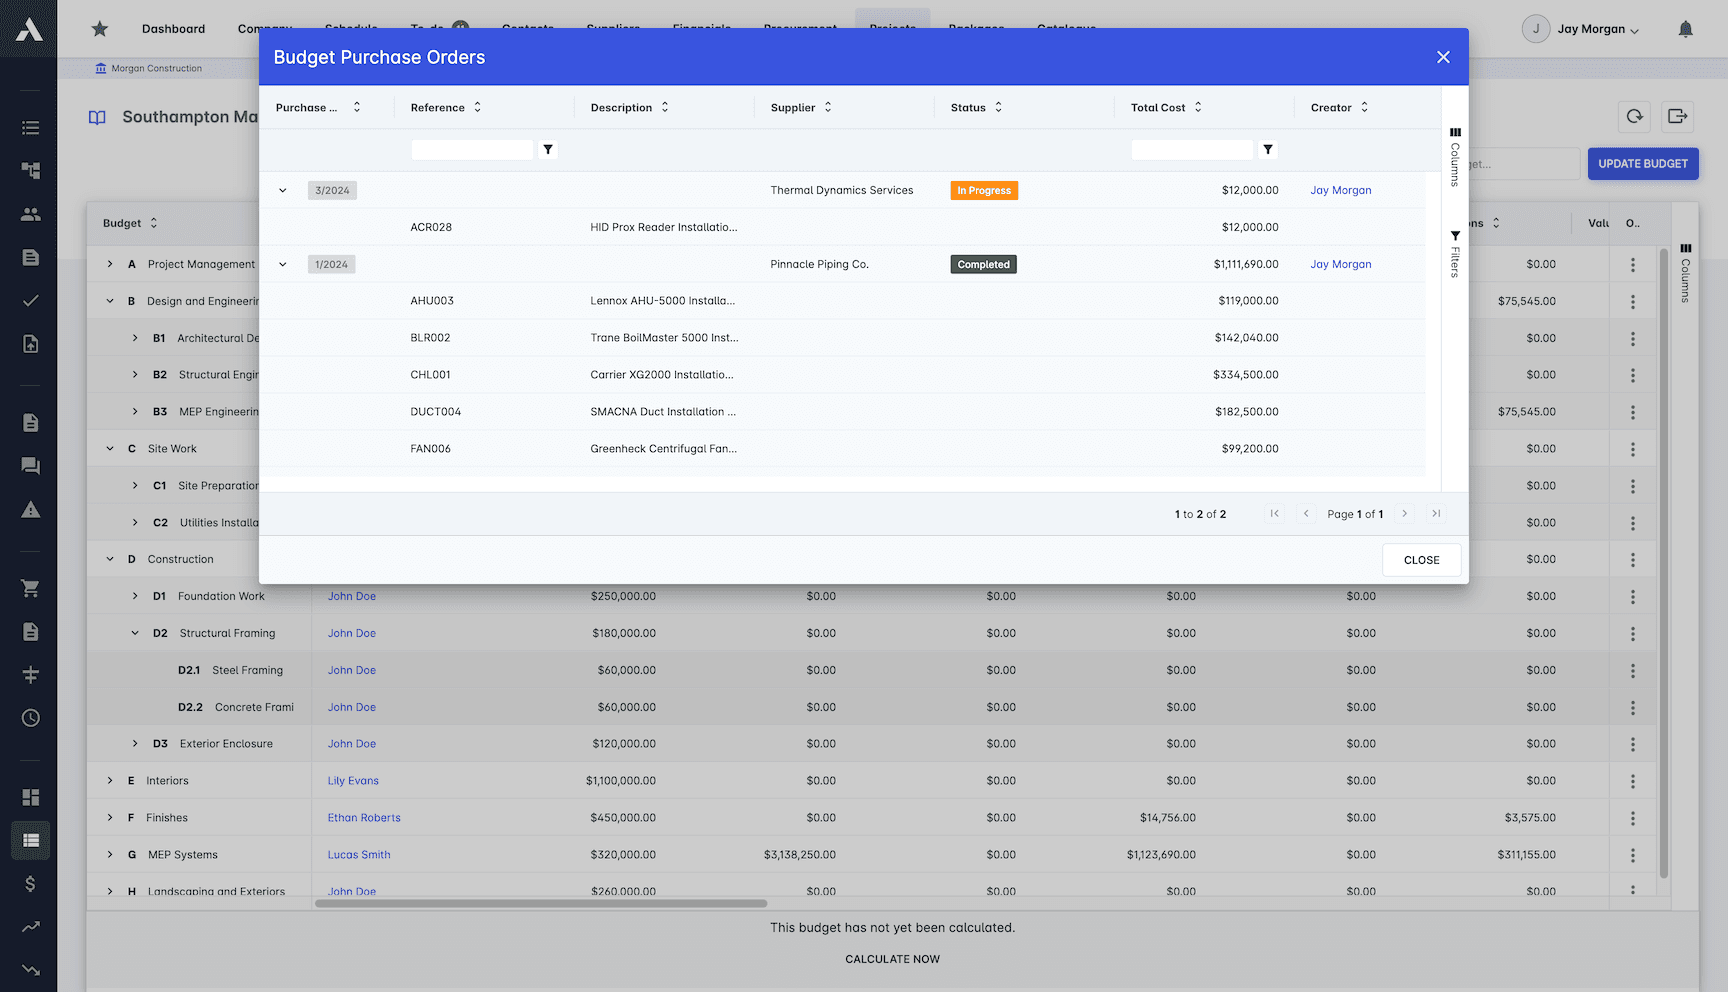Open the Procurement cart icon in the sidebar

coord(30,588)
